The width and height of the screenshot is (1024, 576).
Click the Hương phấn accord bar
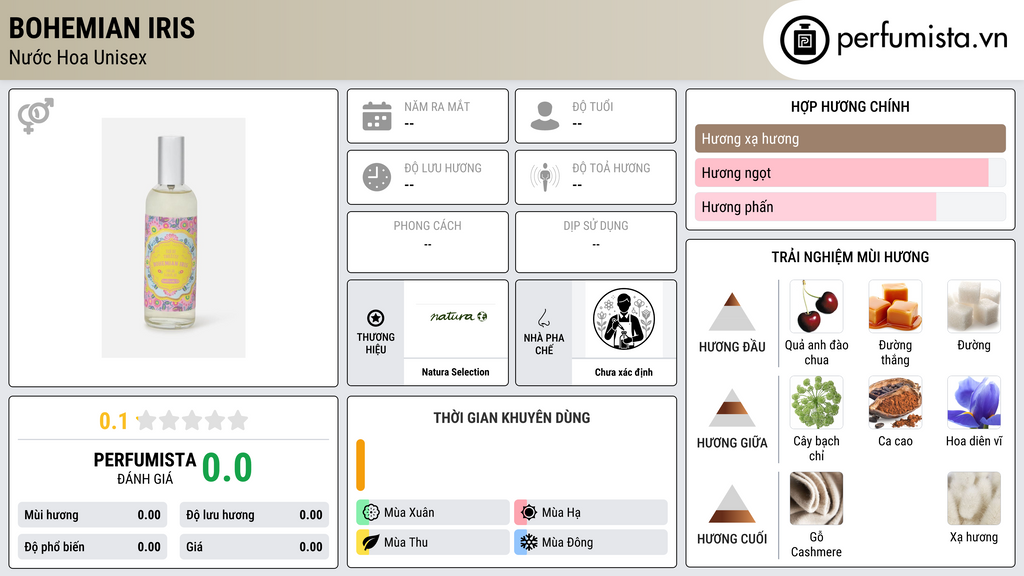click(850, 206)
